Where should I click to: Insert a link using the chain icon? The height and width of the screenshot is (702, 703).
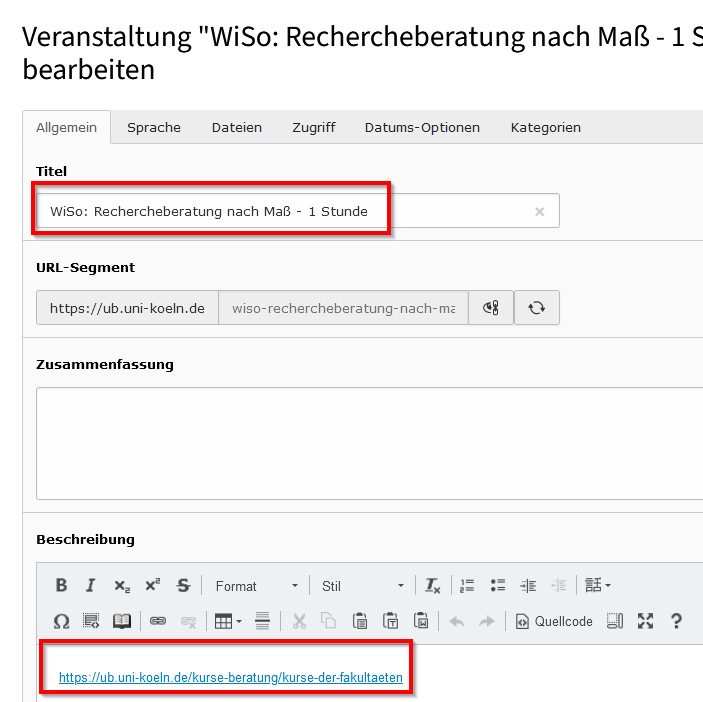[158, 621]
